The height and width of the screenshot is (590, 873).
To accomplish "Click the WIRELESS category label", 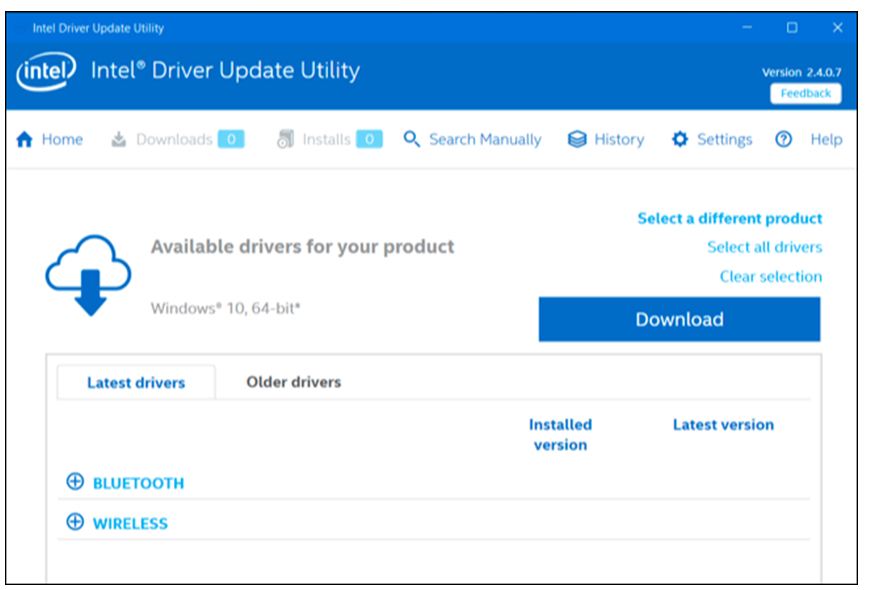I will [x=130, y=524].
